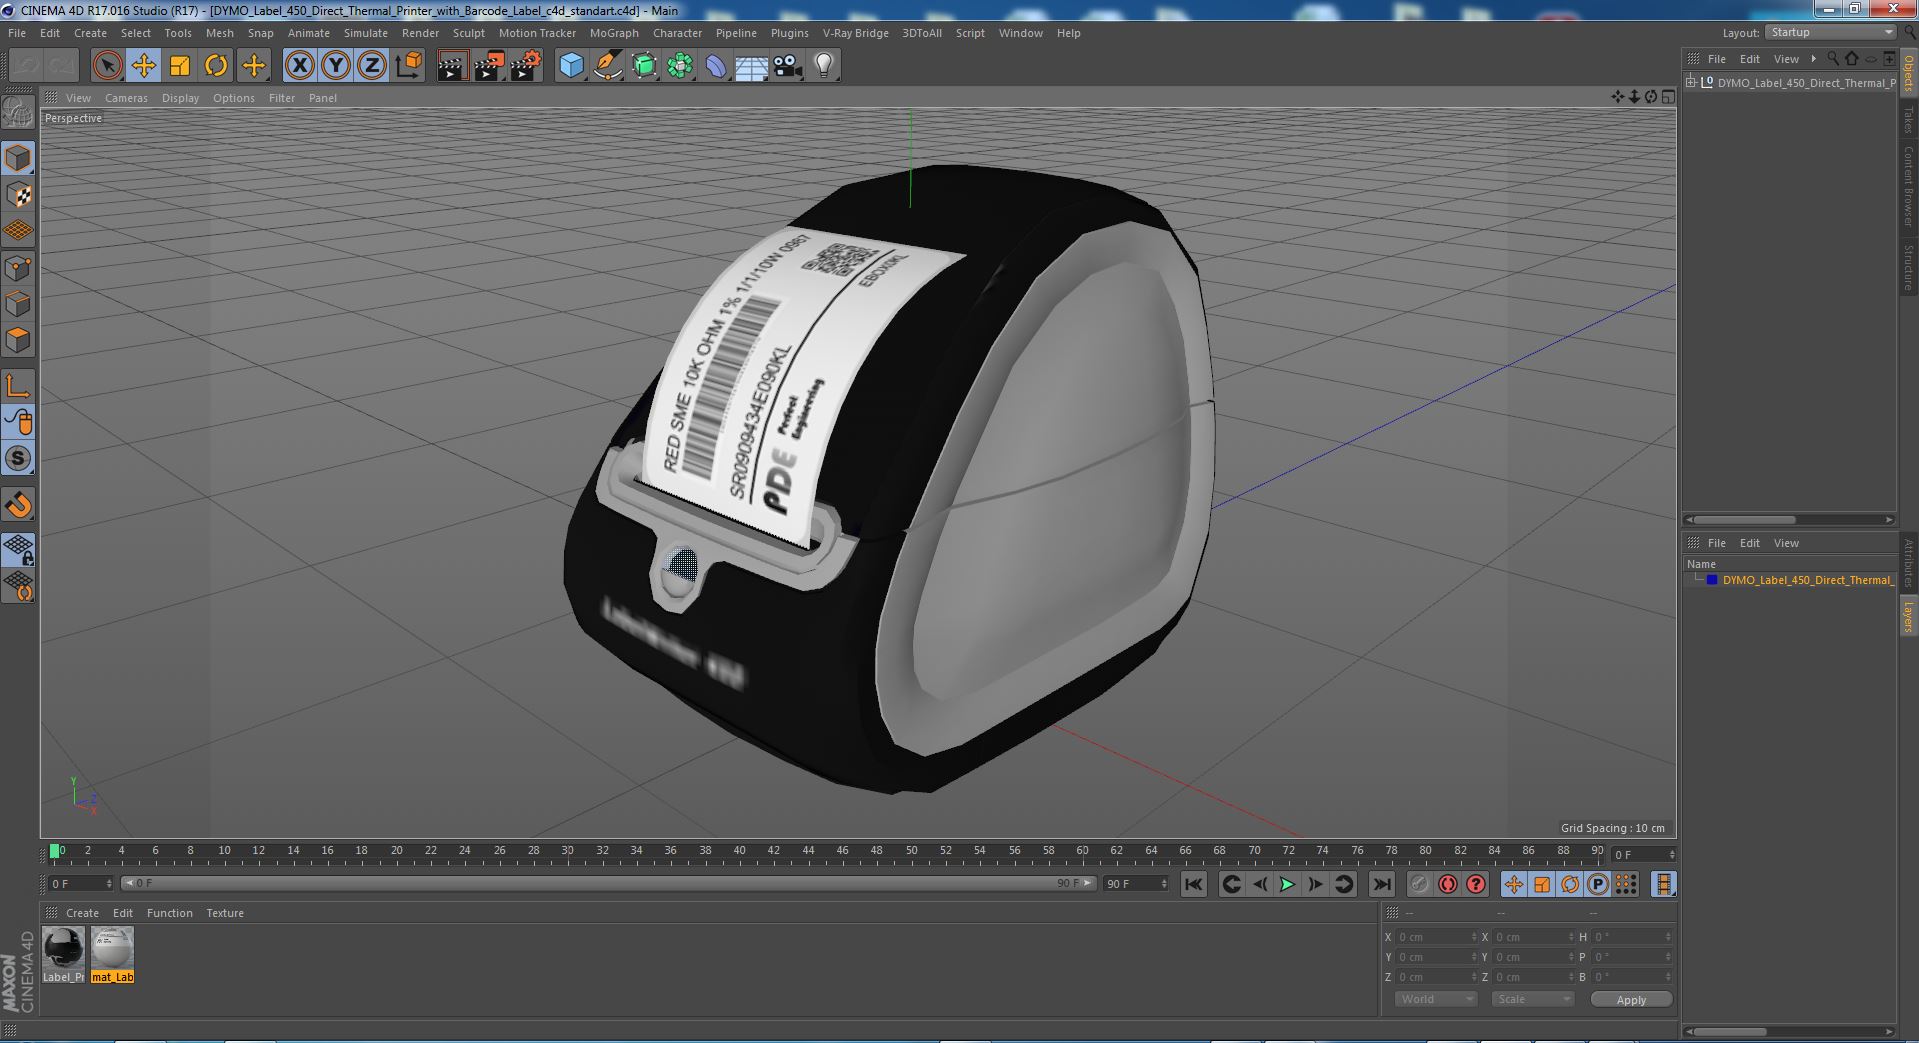The height and width of the screenshot is (1043, 1919).
Task: Click the Make Editable icon
Action: tap(18, 113)
